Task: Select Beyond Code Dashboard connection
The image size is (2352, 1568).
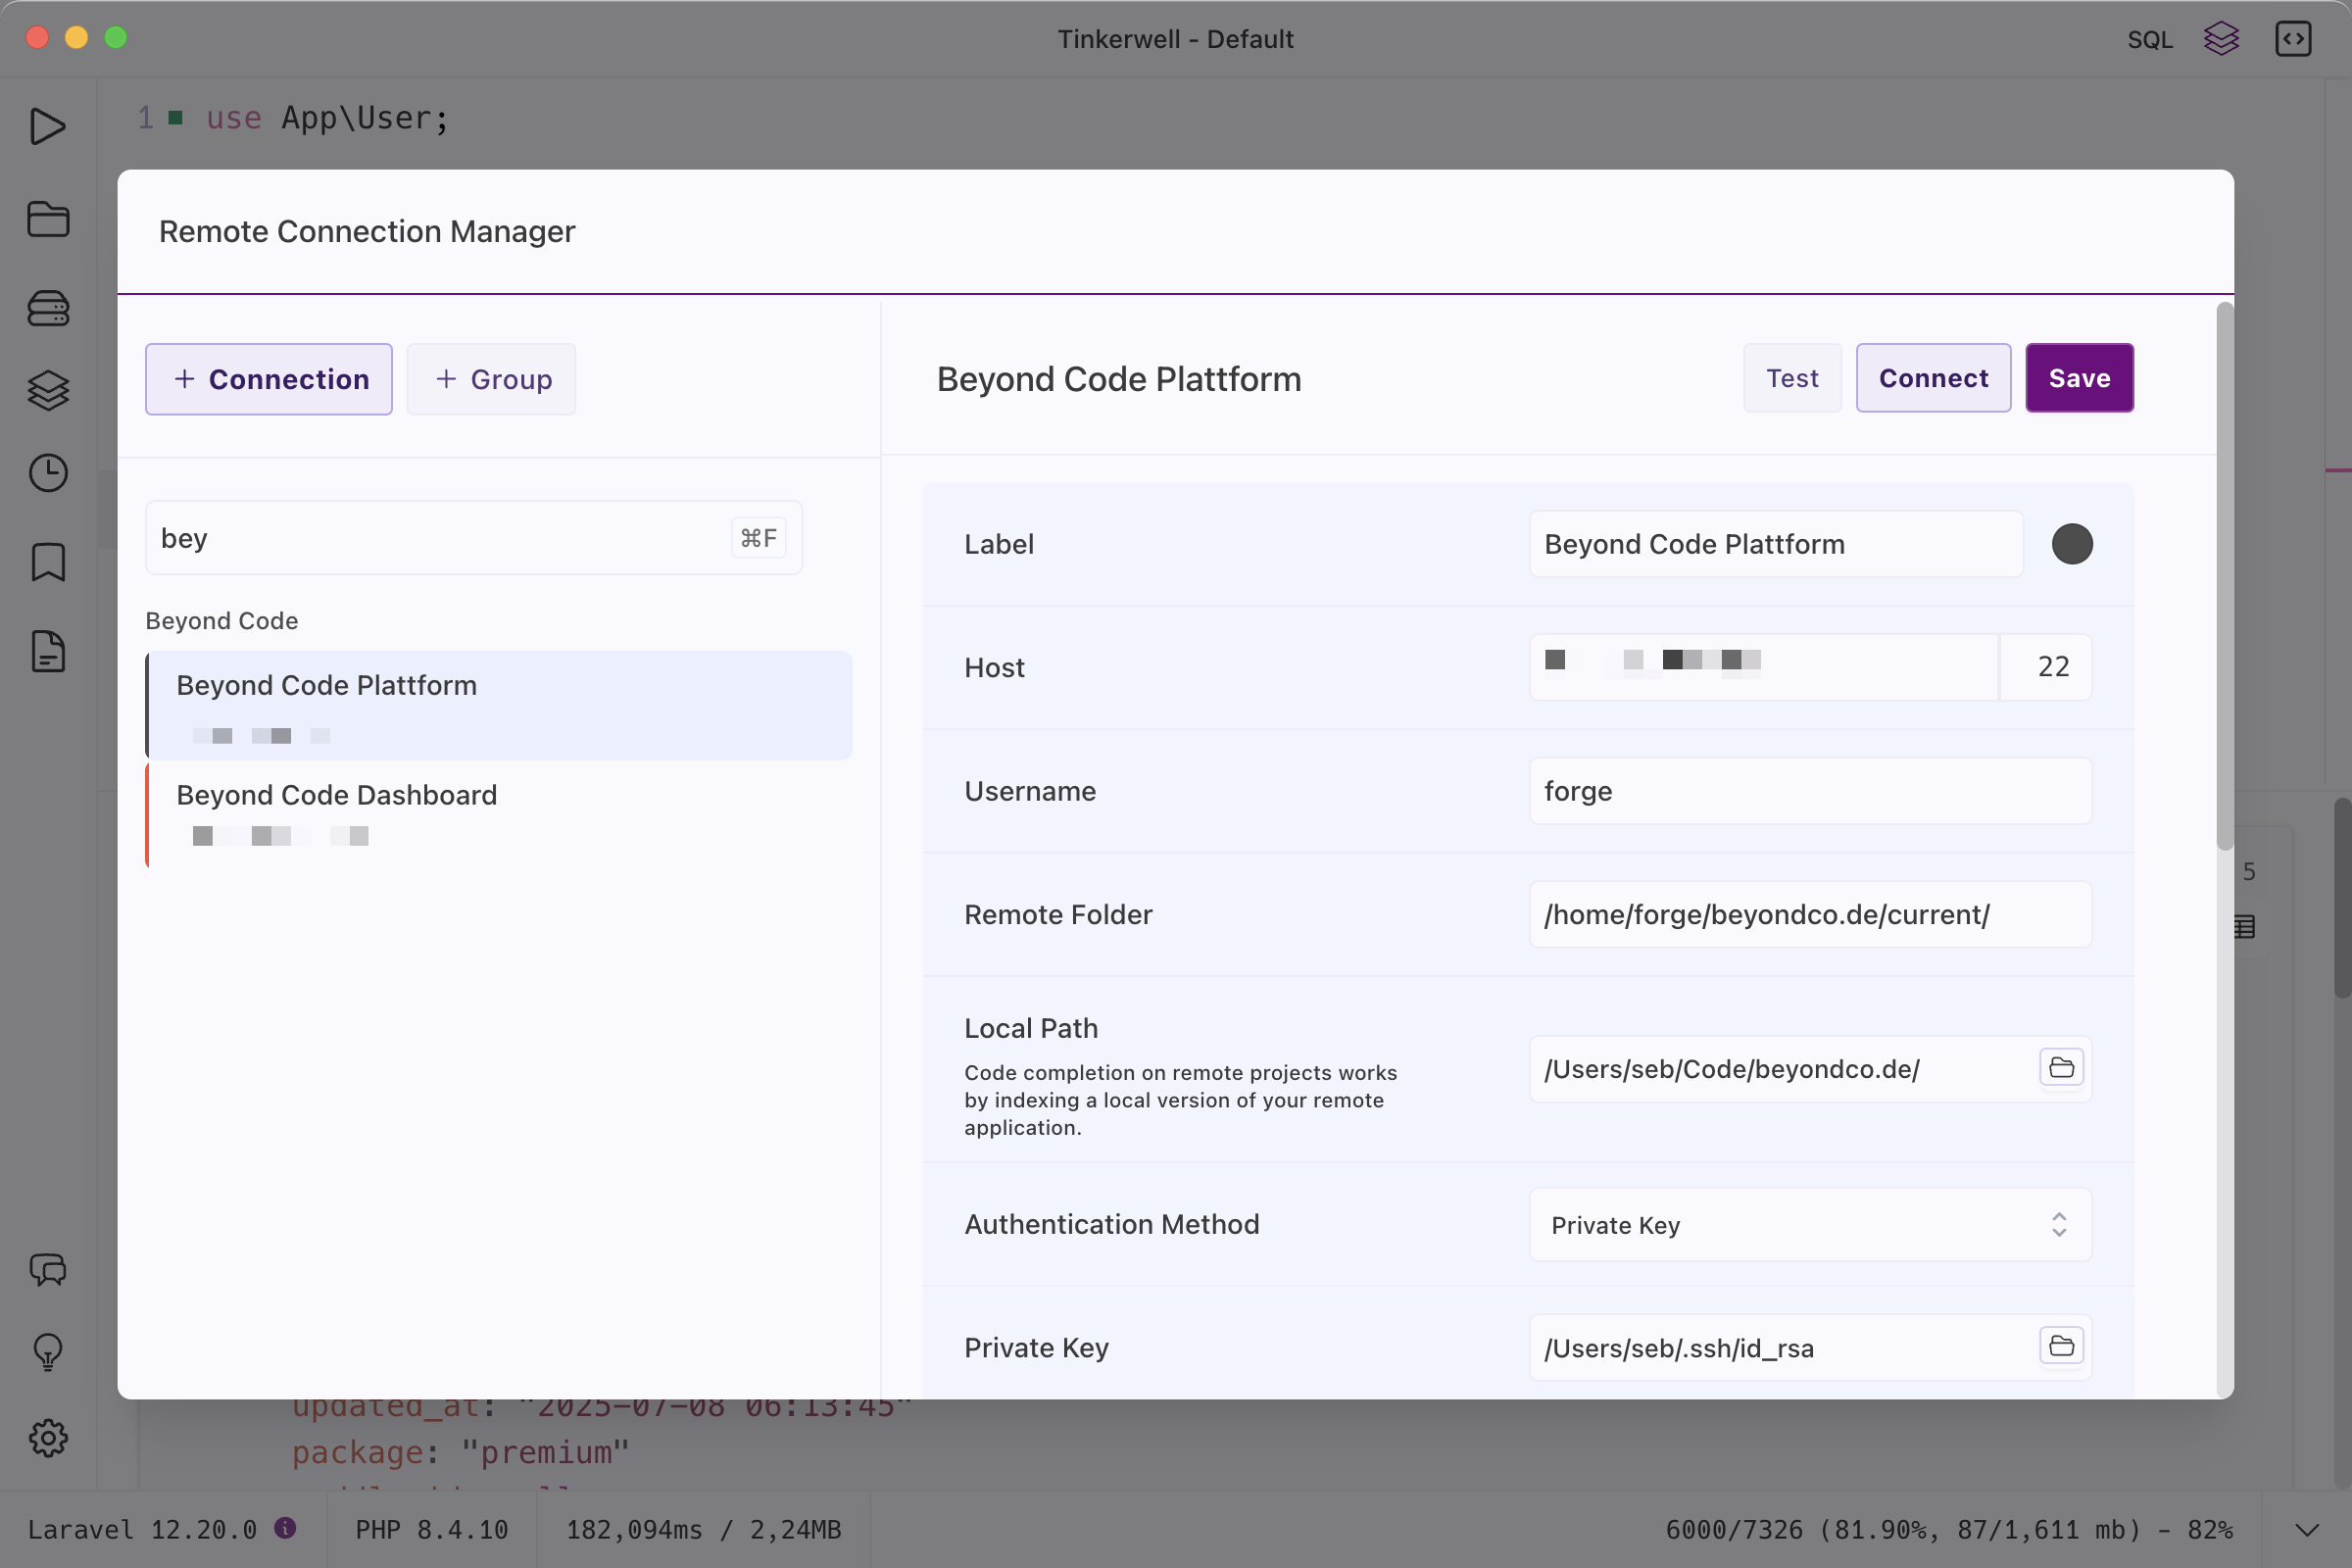Action: tap(499, 815)
